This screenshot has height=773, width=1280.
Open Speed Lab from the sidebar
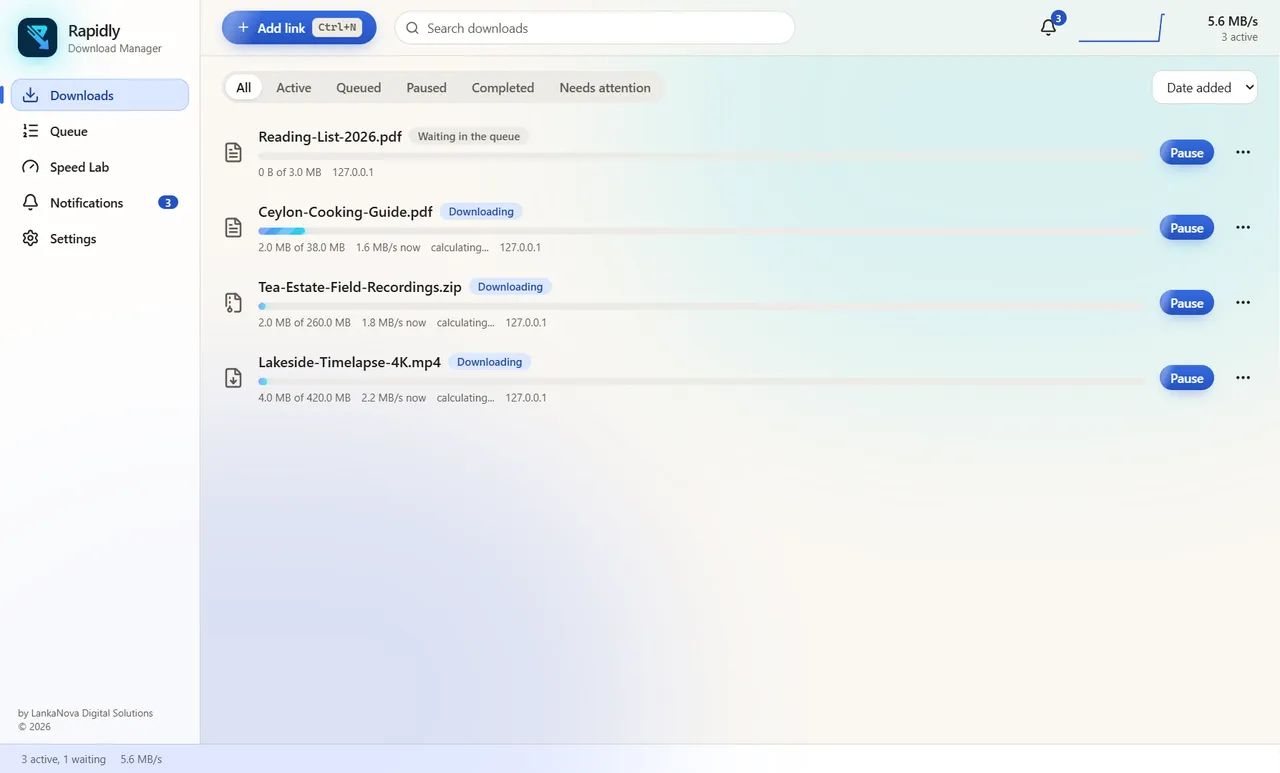[99, 167]
